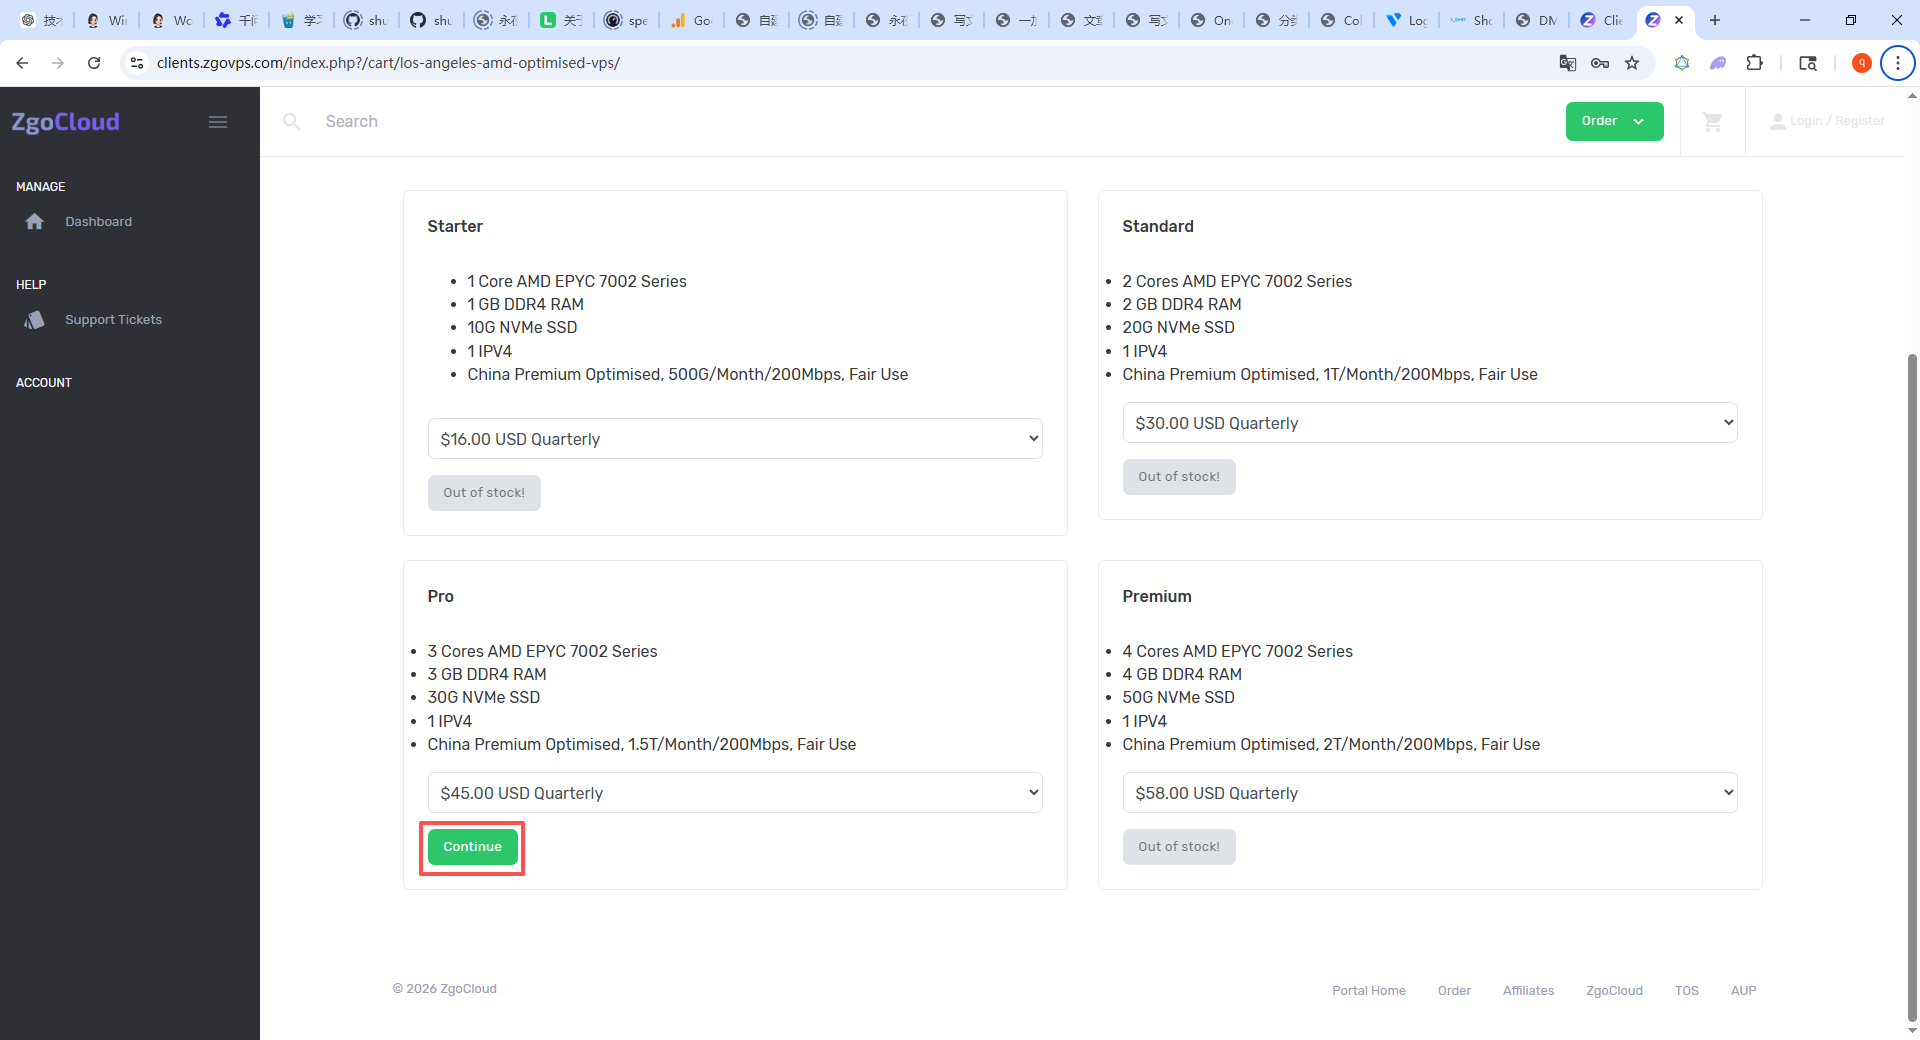Image resolution: width=1920 pixels, height=1040 pixels.
Task: Toggle the sidebar hamburger menu
Action: 218,122
